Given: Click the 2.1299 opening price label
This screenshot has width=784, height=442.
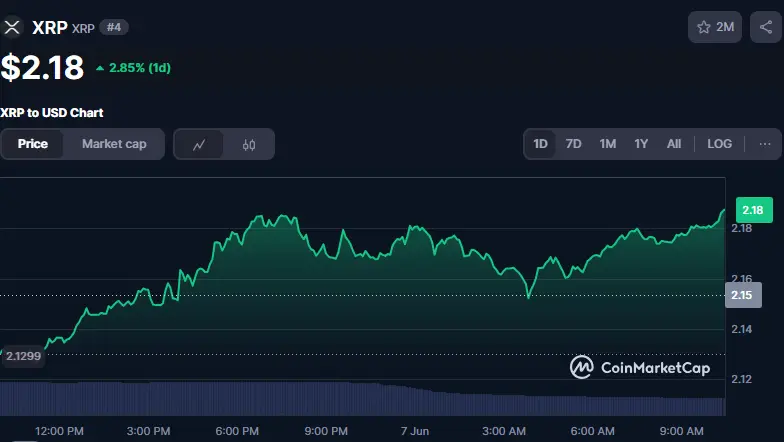Looking at the screenshot, I should 24,356.
